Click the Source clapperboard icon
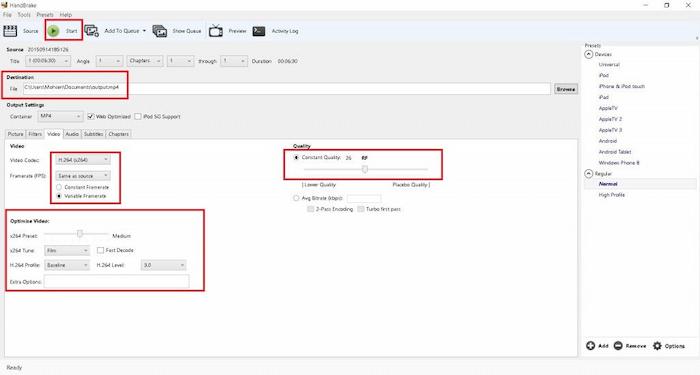The image size is (700, 375). coord(10,31)
